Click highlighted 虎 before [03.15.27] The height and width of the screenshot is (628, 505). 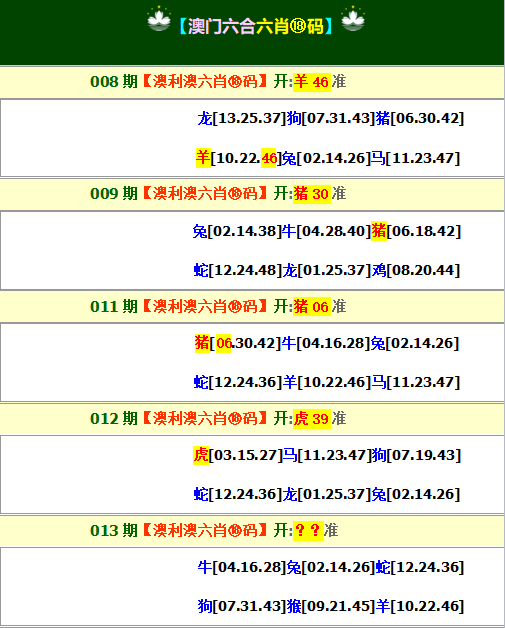tap(201, 455)
